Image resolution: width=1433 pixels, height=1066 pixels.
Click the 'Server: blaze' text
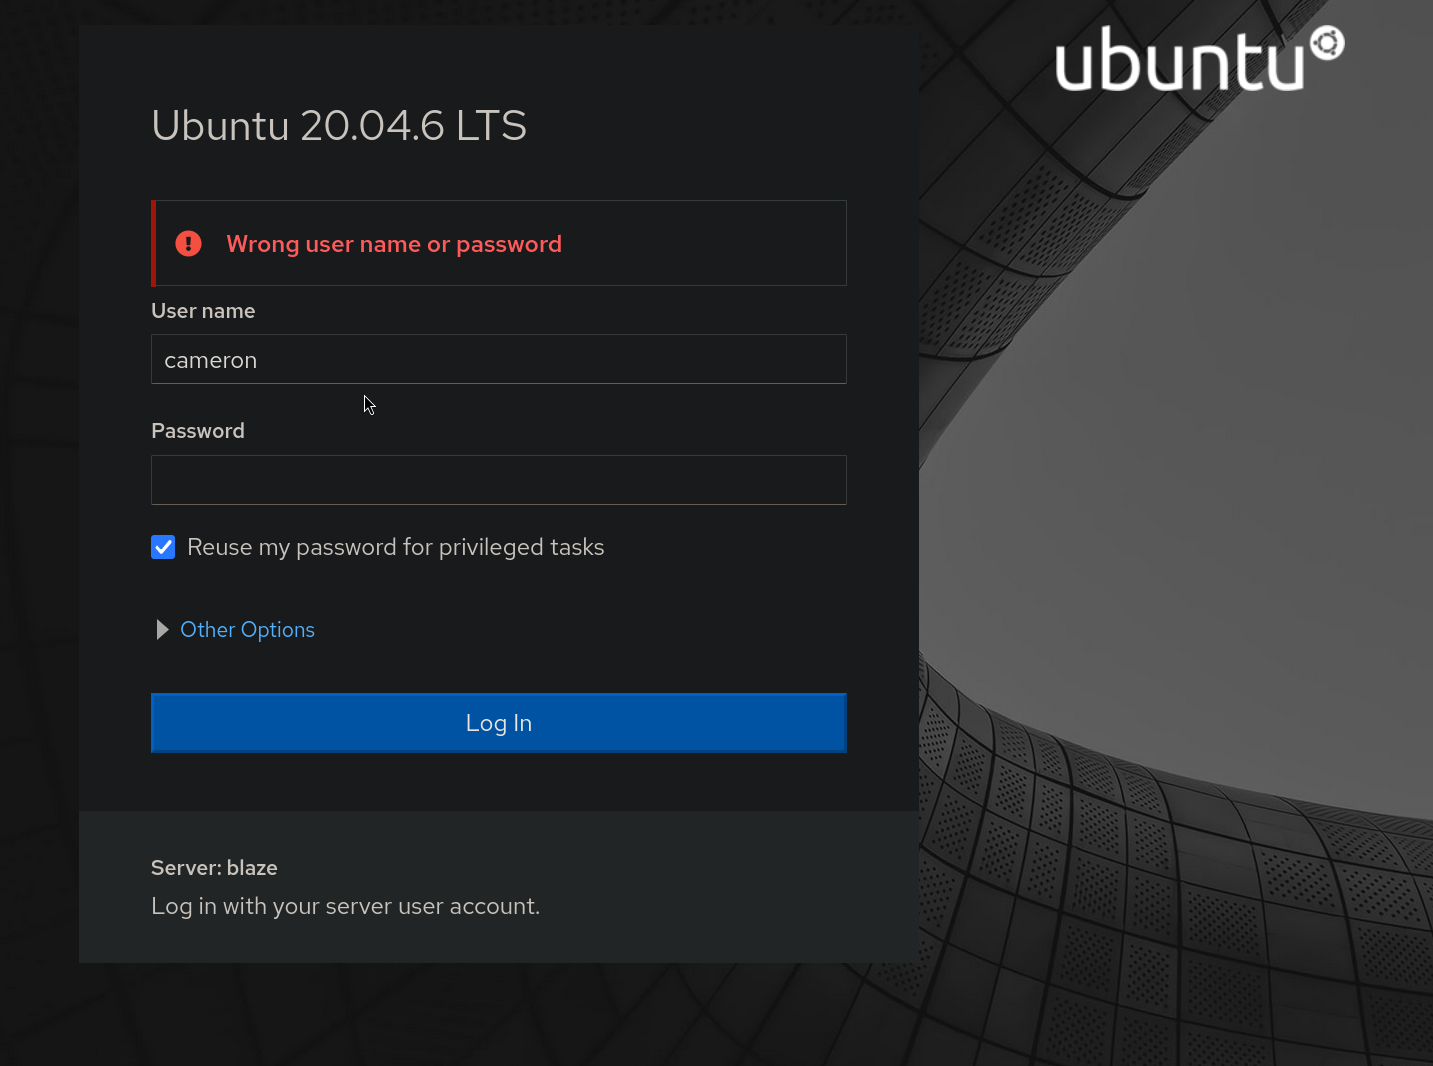point(214,868)
